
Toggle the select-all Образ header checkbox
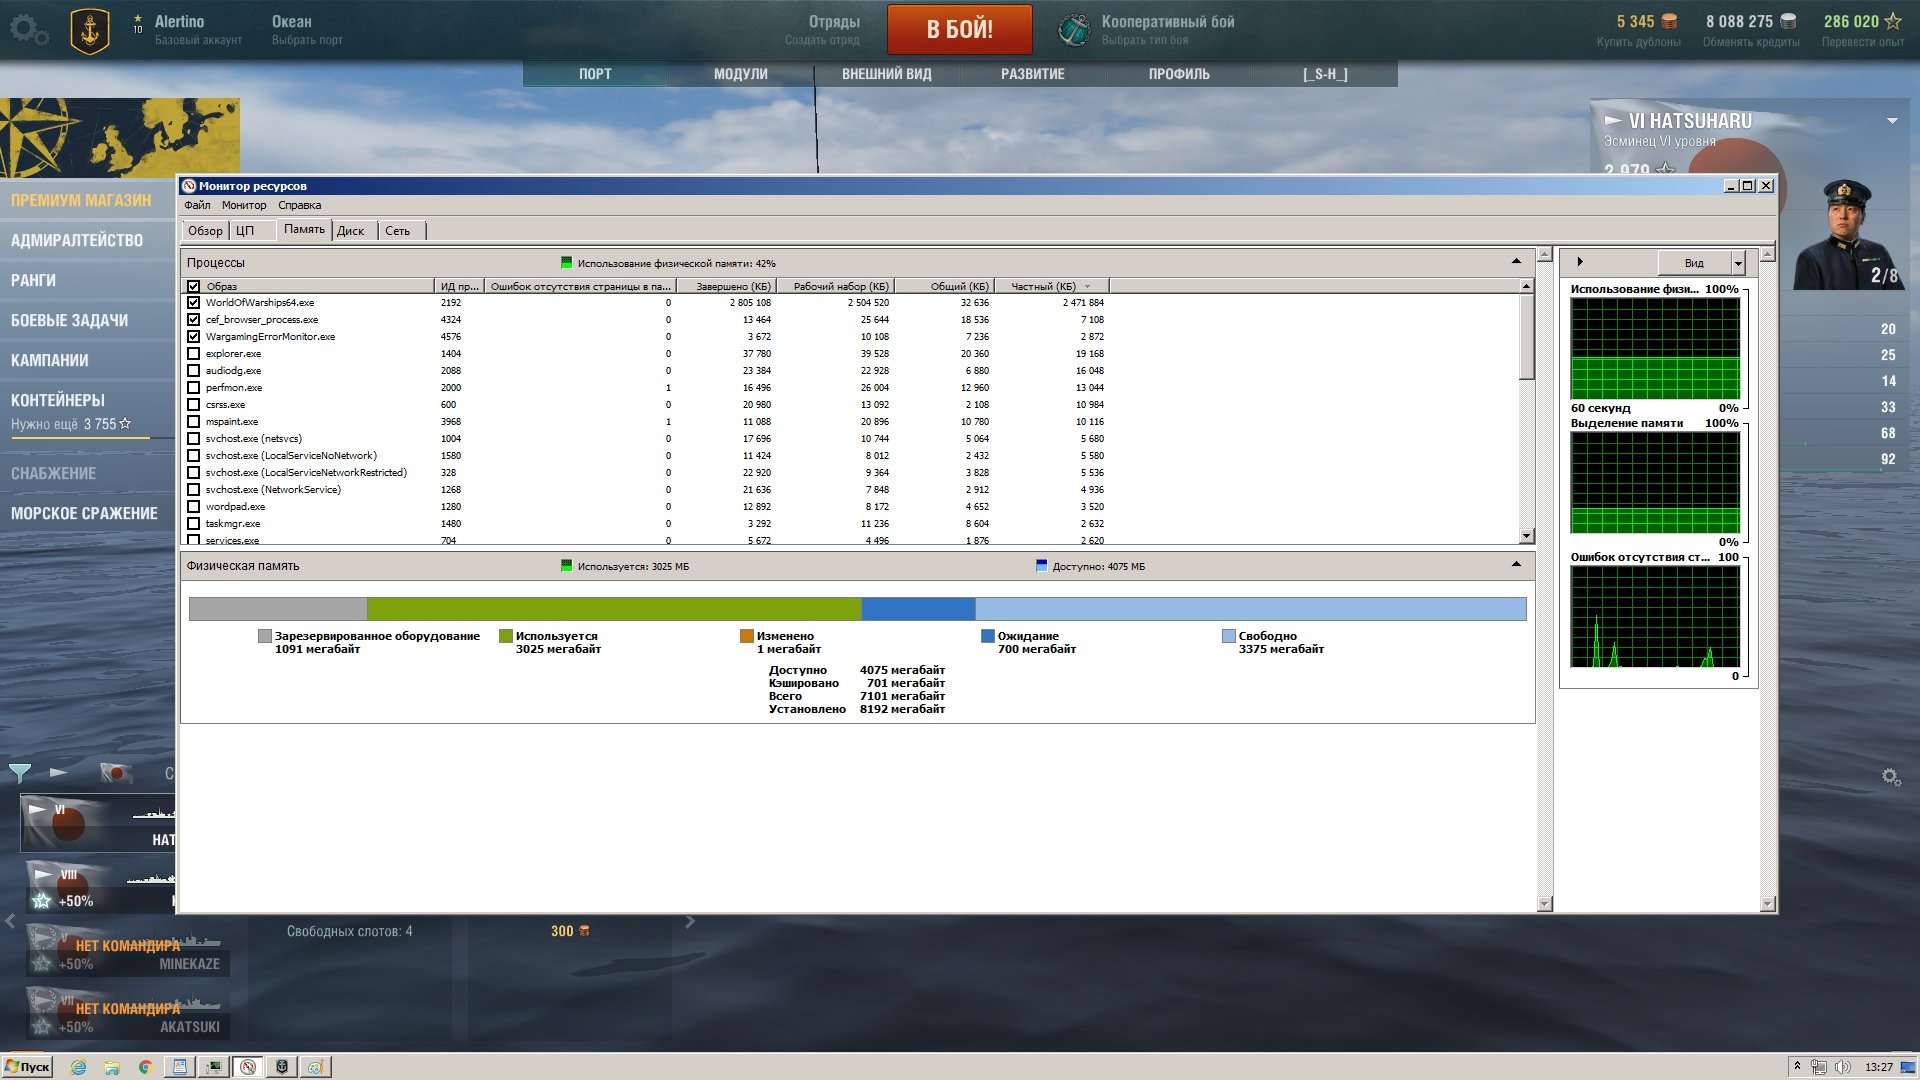(x=194, y=286)
